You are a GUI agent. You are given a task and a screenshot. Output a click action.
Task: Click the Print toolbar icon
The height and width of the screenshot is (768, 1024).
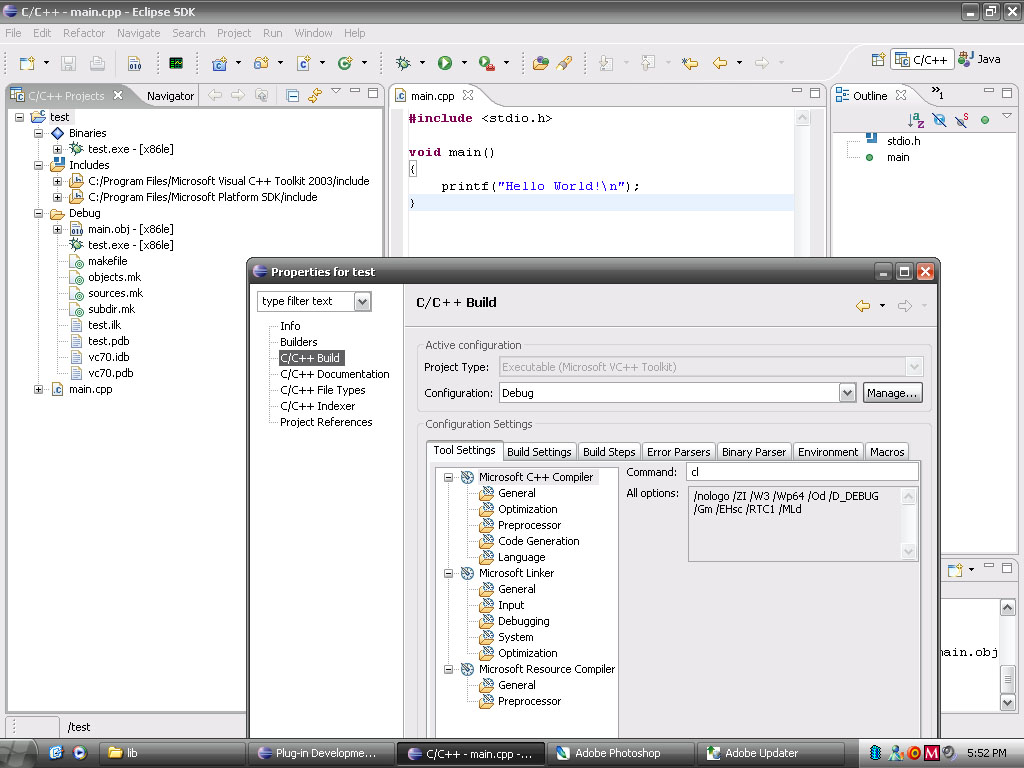click(x=97, y=63)
